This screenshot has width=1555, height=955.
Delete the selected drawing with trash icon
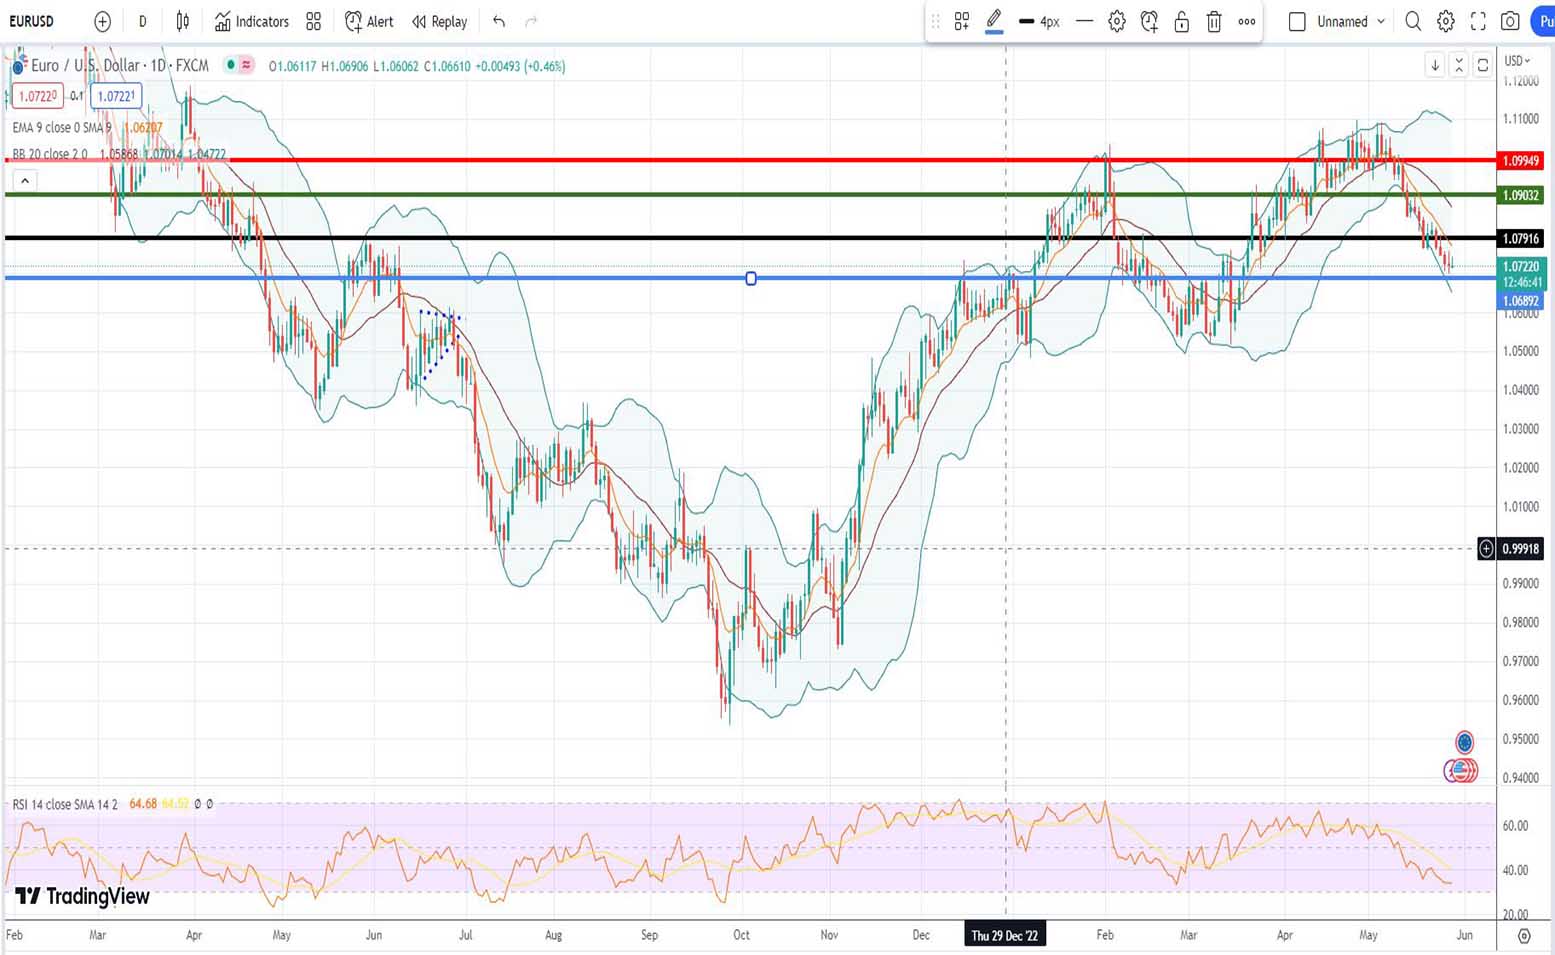tap(1214, 21)
